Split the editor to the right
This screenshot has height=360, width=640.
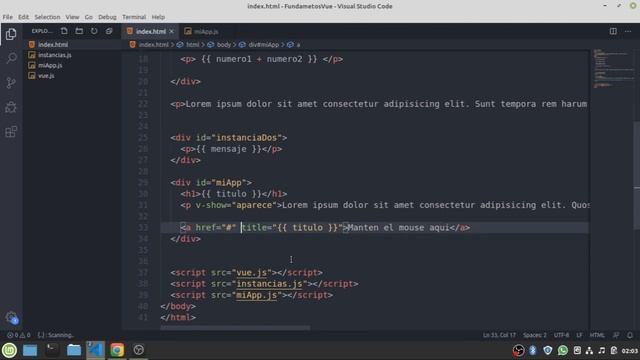(613, 31)
